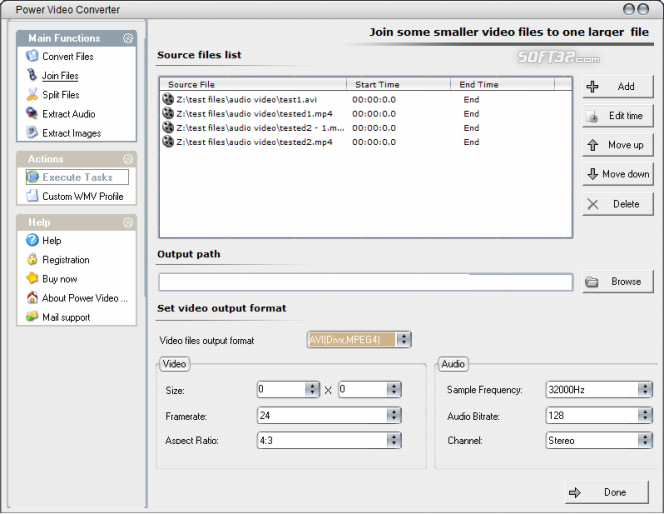Select the row Z:\test files\audio video\test1.avi
664x514 pixels.
coord(365,99)
